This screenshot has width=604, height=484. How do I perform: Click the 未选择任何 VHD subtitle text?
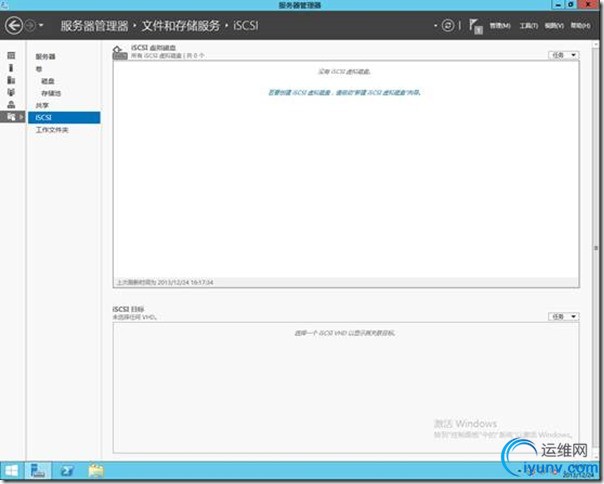tap(134, 317)
